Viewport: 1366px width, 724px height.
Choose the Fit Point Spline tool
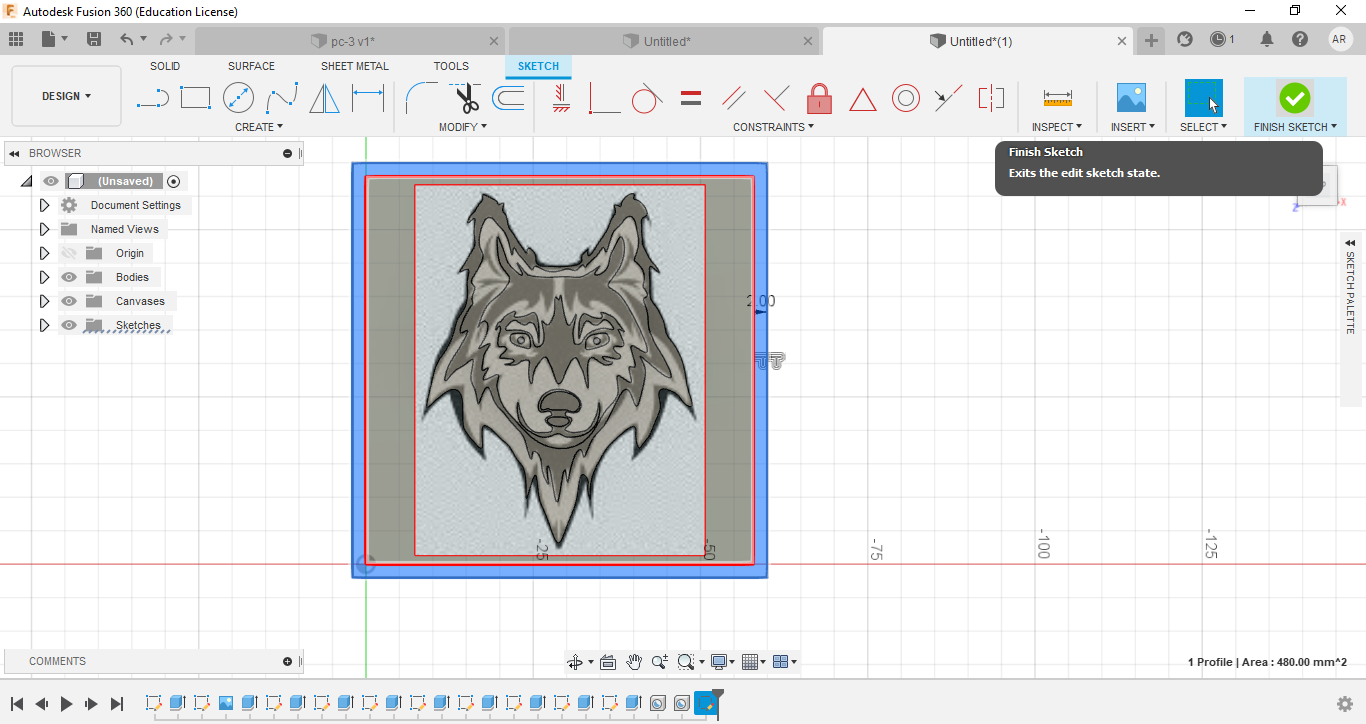(282, 98)
